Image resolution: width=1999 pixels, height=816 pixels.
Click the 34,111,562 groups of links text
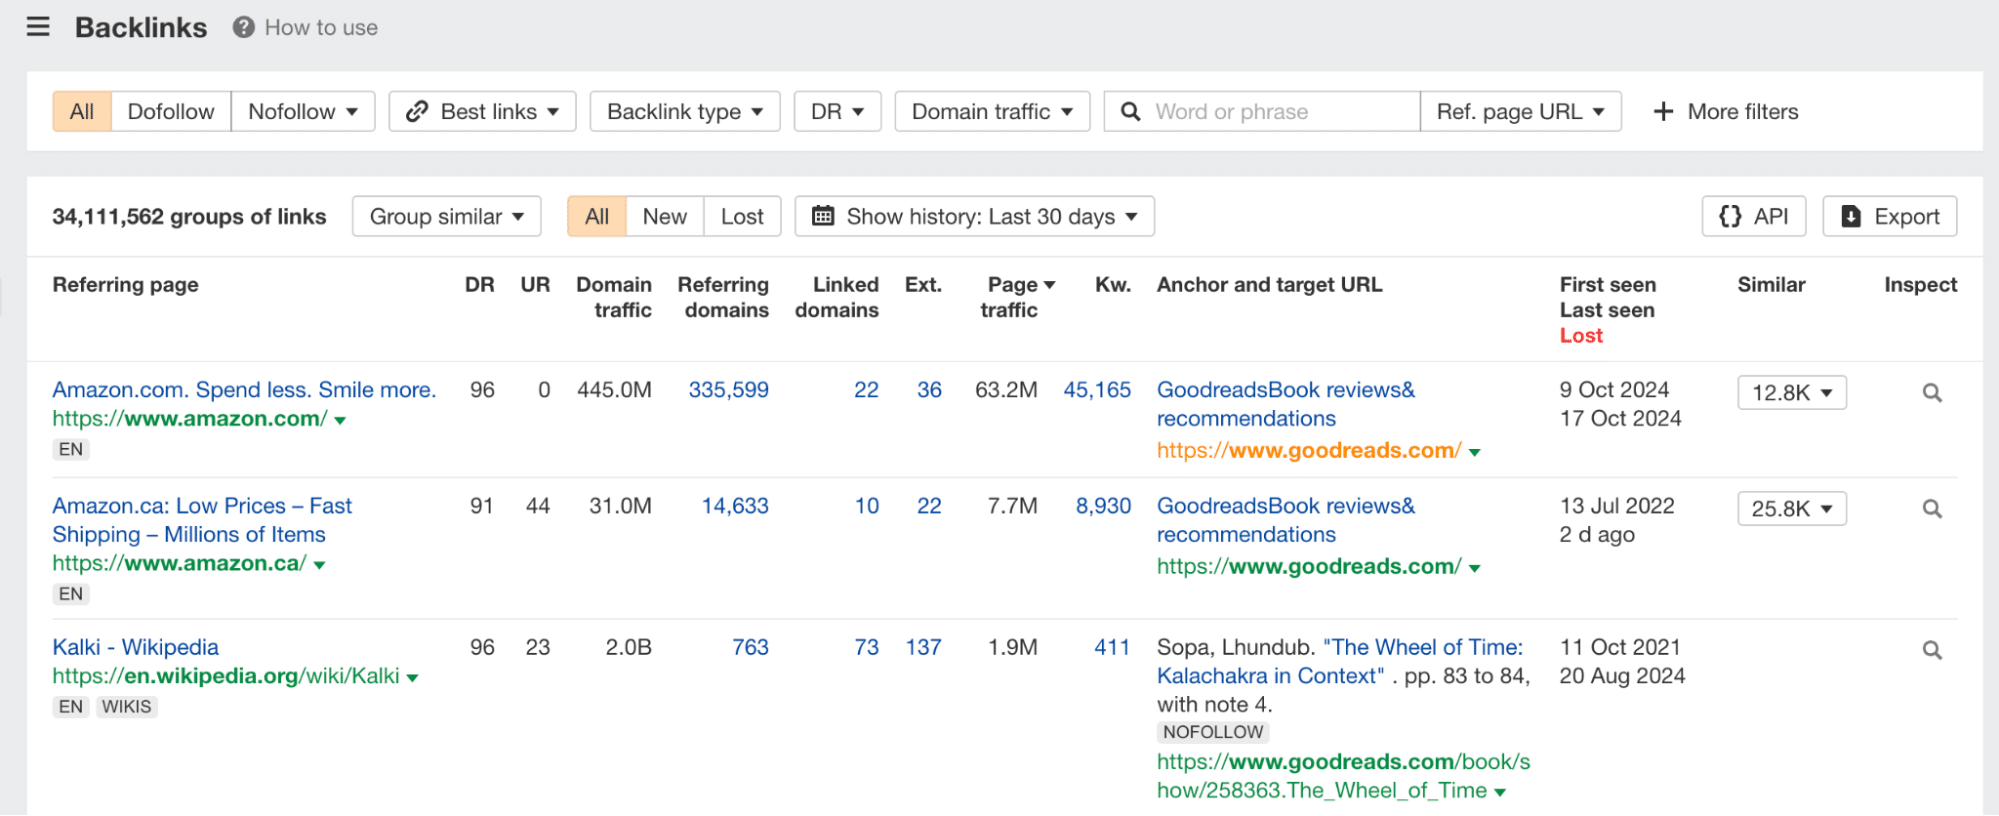click(189, 217)
